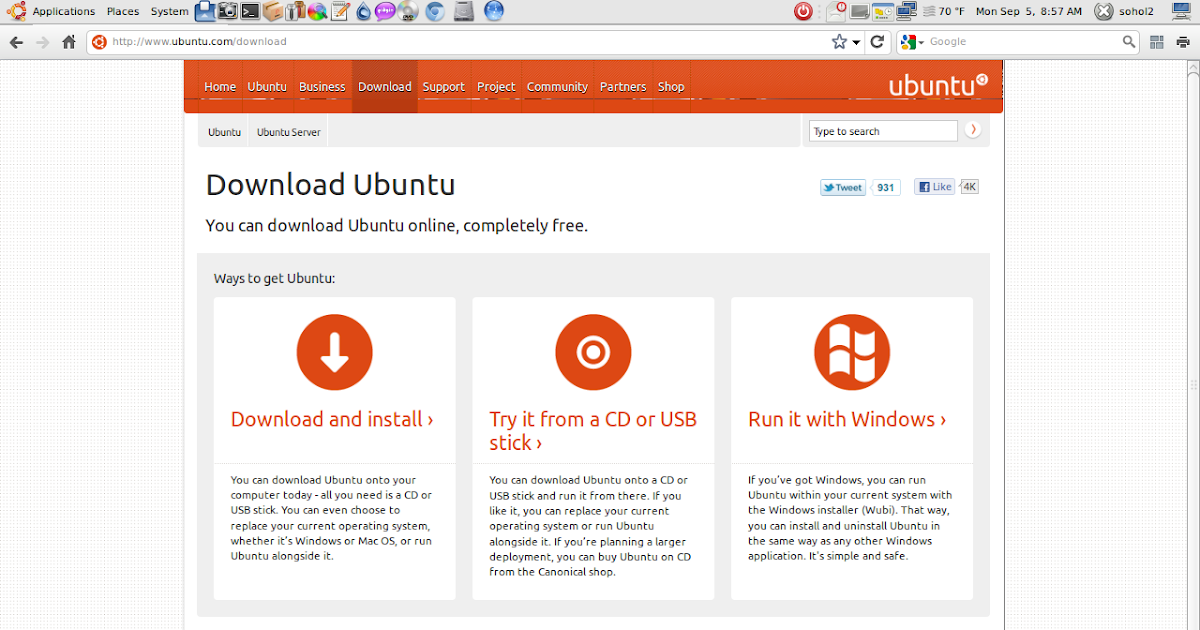
Task: Open the Applications menu
Action: click(64, 12)
